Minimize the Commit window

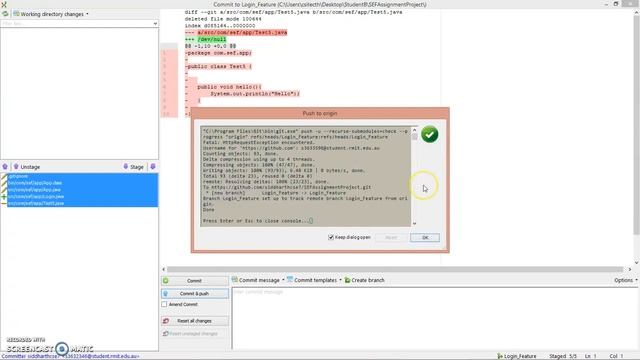point(606,4)
